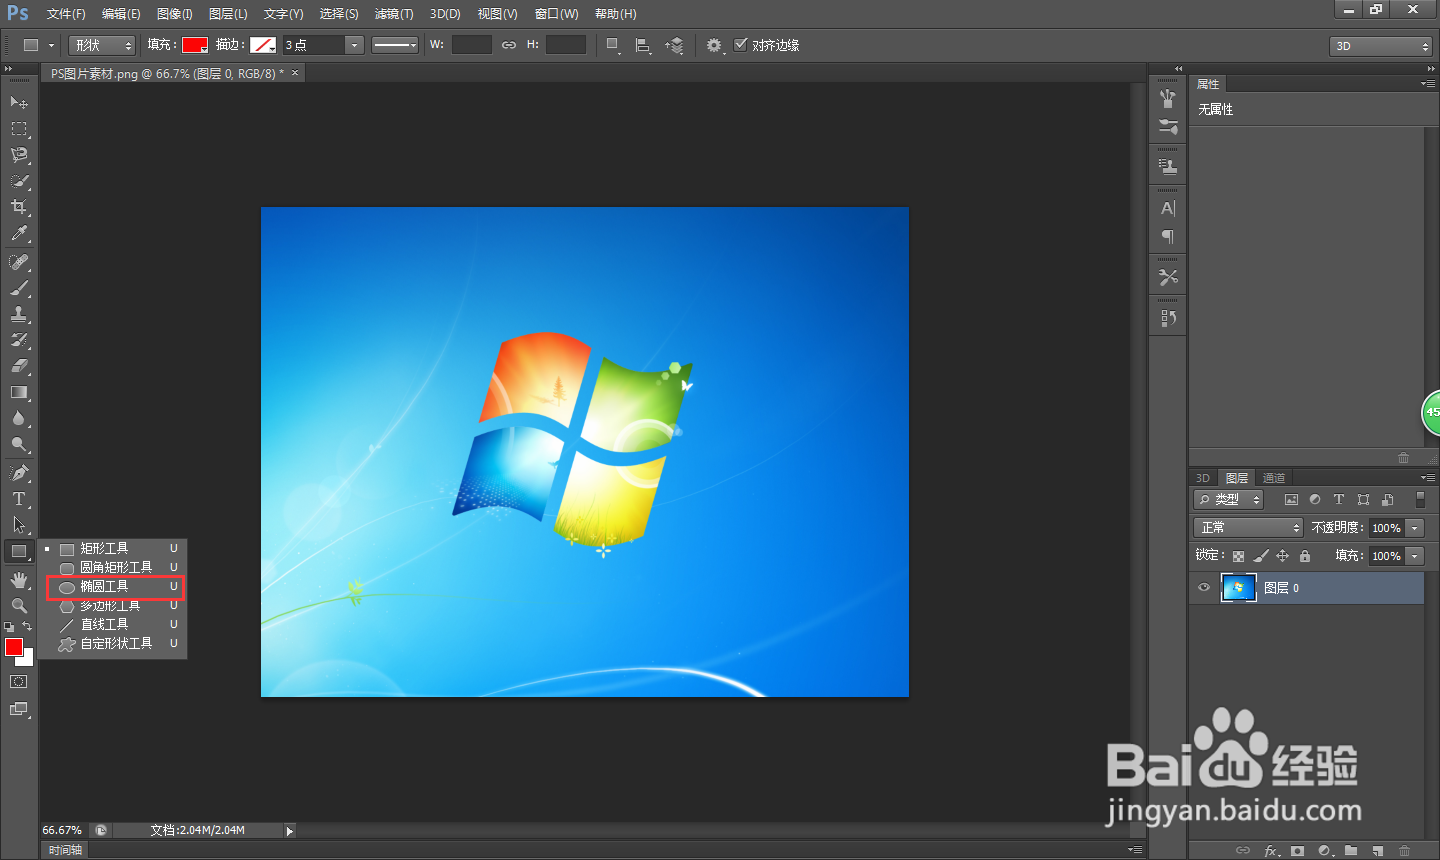Image resolution: width=1440 pixels, height=860 pixels.
Task: Select the History Brush tool
Action: 19,340
